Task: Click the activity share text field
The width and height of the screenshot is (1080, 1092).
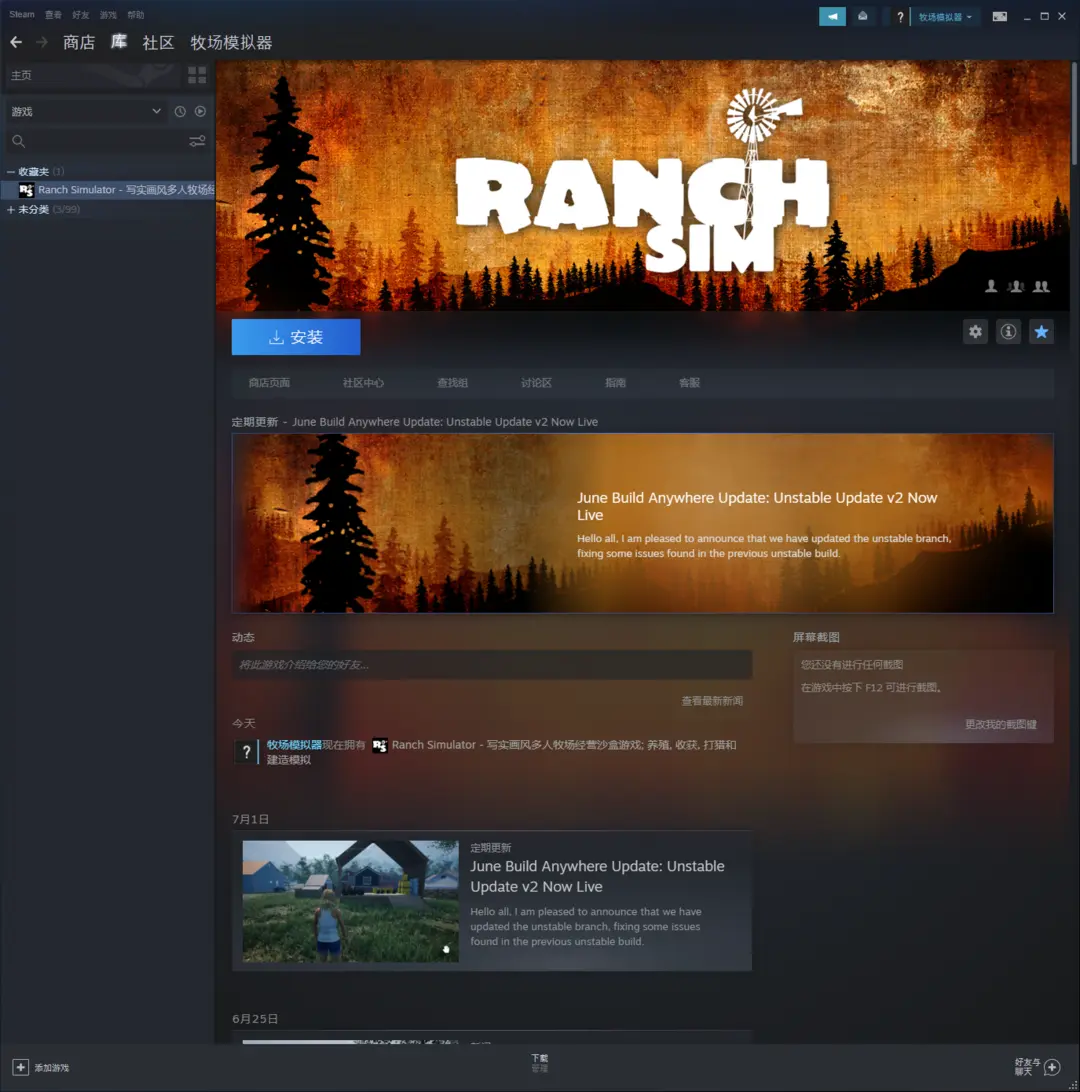Action: point(492,665)
